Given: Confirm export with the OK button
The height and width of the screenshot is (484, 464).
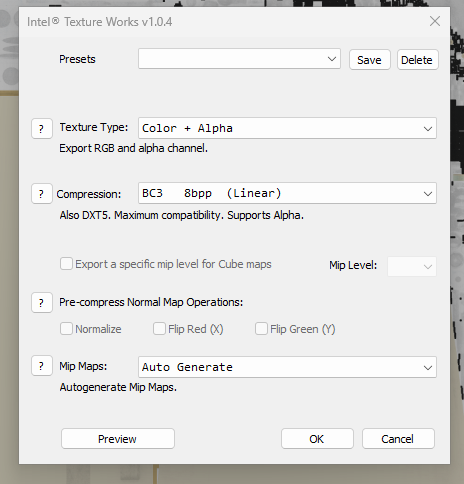Looking at the screenshot, I should coord(317,439).
